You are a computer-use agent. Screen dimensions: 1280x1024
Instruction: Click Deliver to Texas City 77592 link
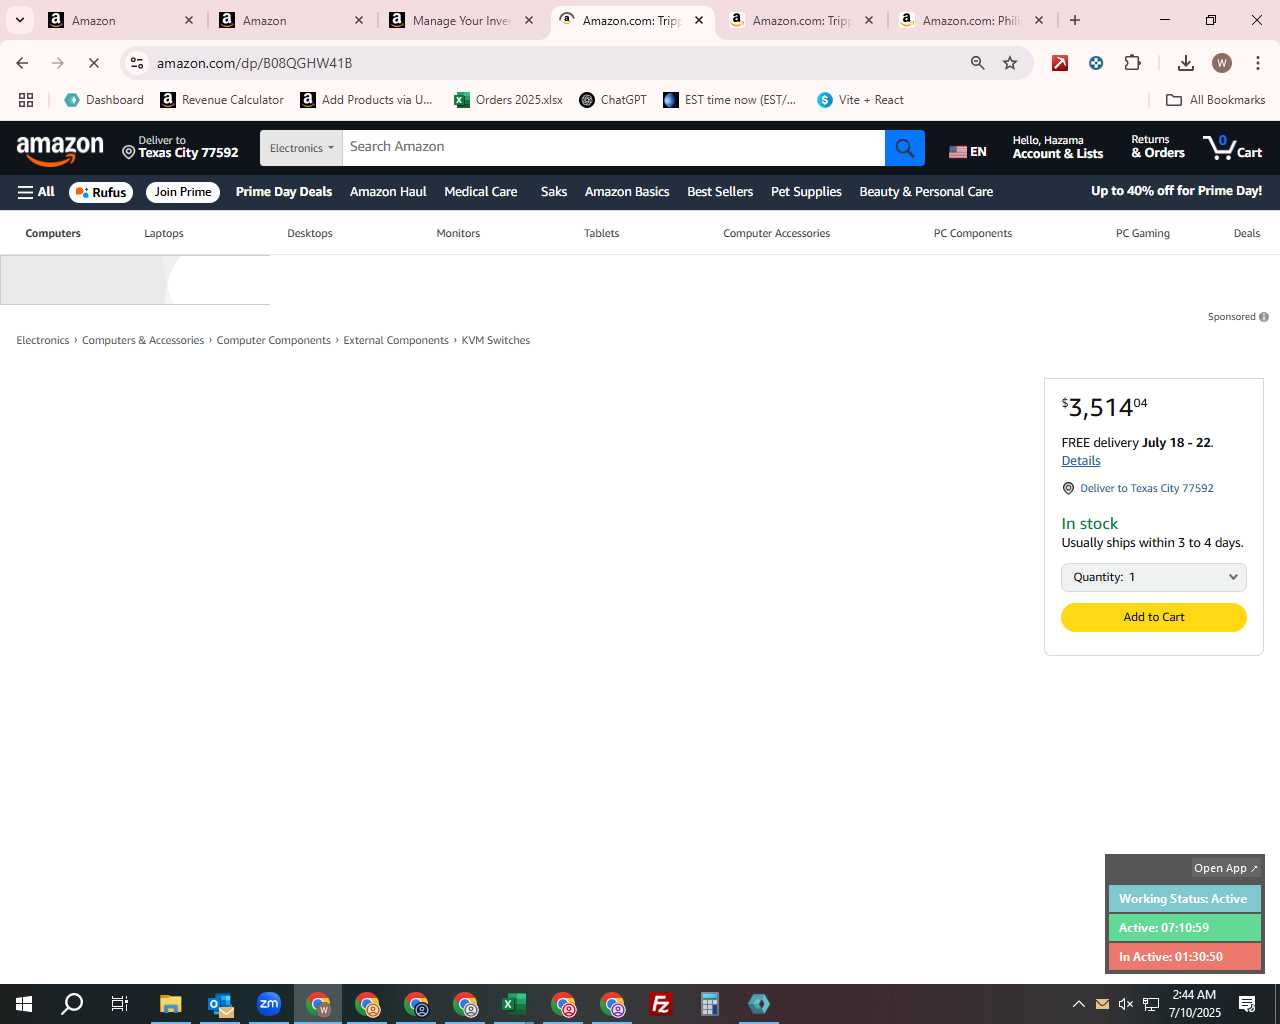pyautogui.click(x=1146, y=488)
